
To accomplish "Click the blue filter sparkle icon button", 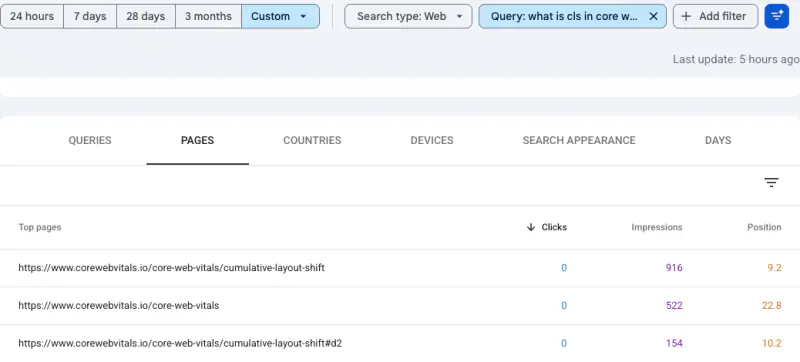I will [777, 16].
